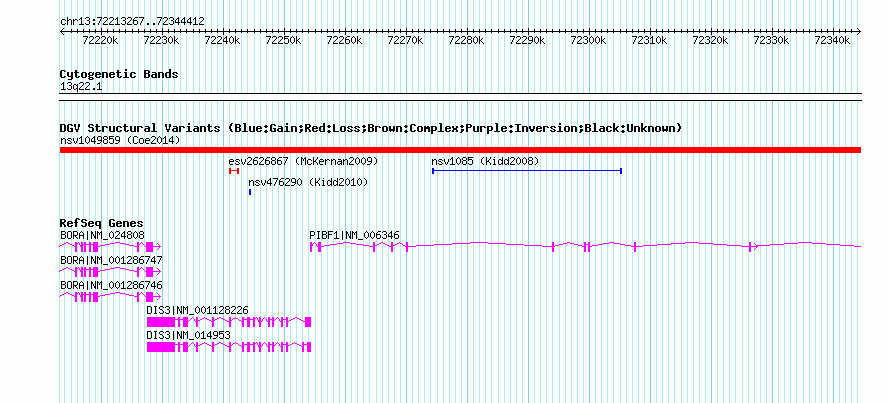Select the DIS3 NM_001128226 transcript glyph
This screenshot has height=403, width=890.
click(229, 322)
